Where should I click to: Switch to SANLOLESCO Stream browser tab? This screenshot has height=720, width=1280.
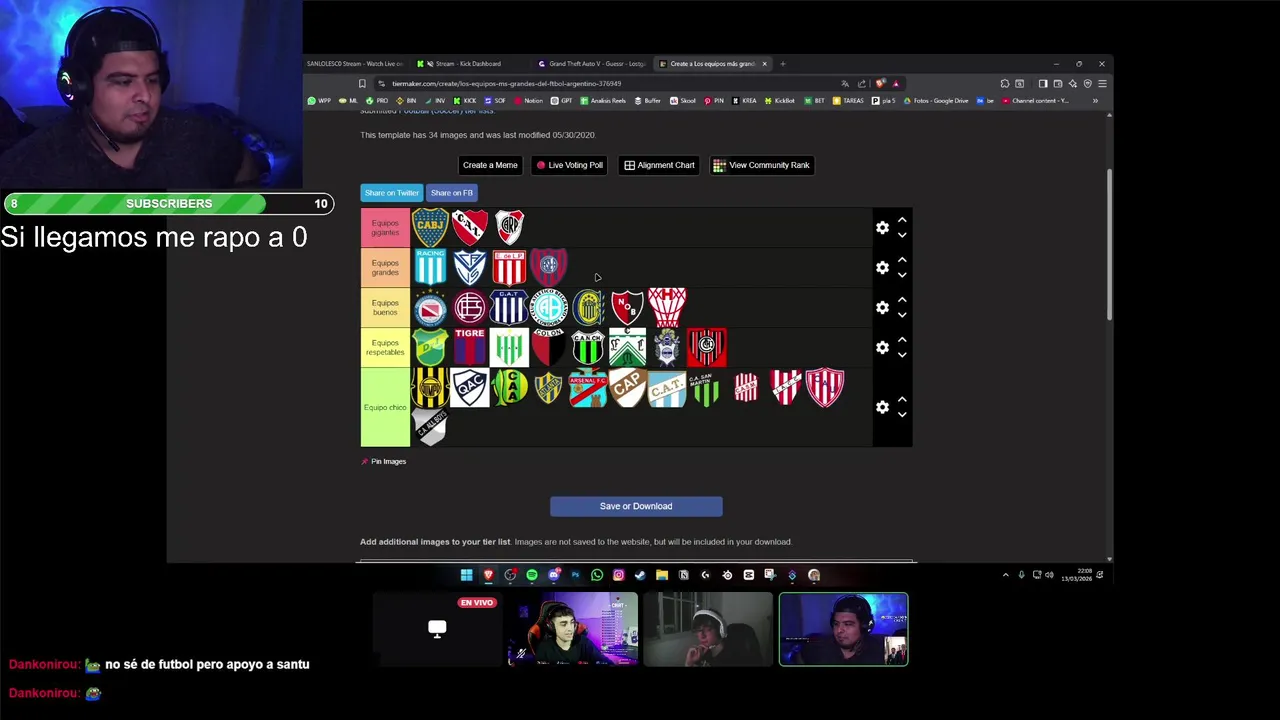pos(353,64)
